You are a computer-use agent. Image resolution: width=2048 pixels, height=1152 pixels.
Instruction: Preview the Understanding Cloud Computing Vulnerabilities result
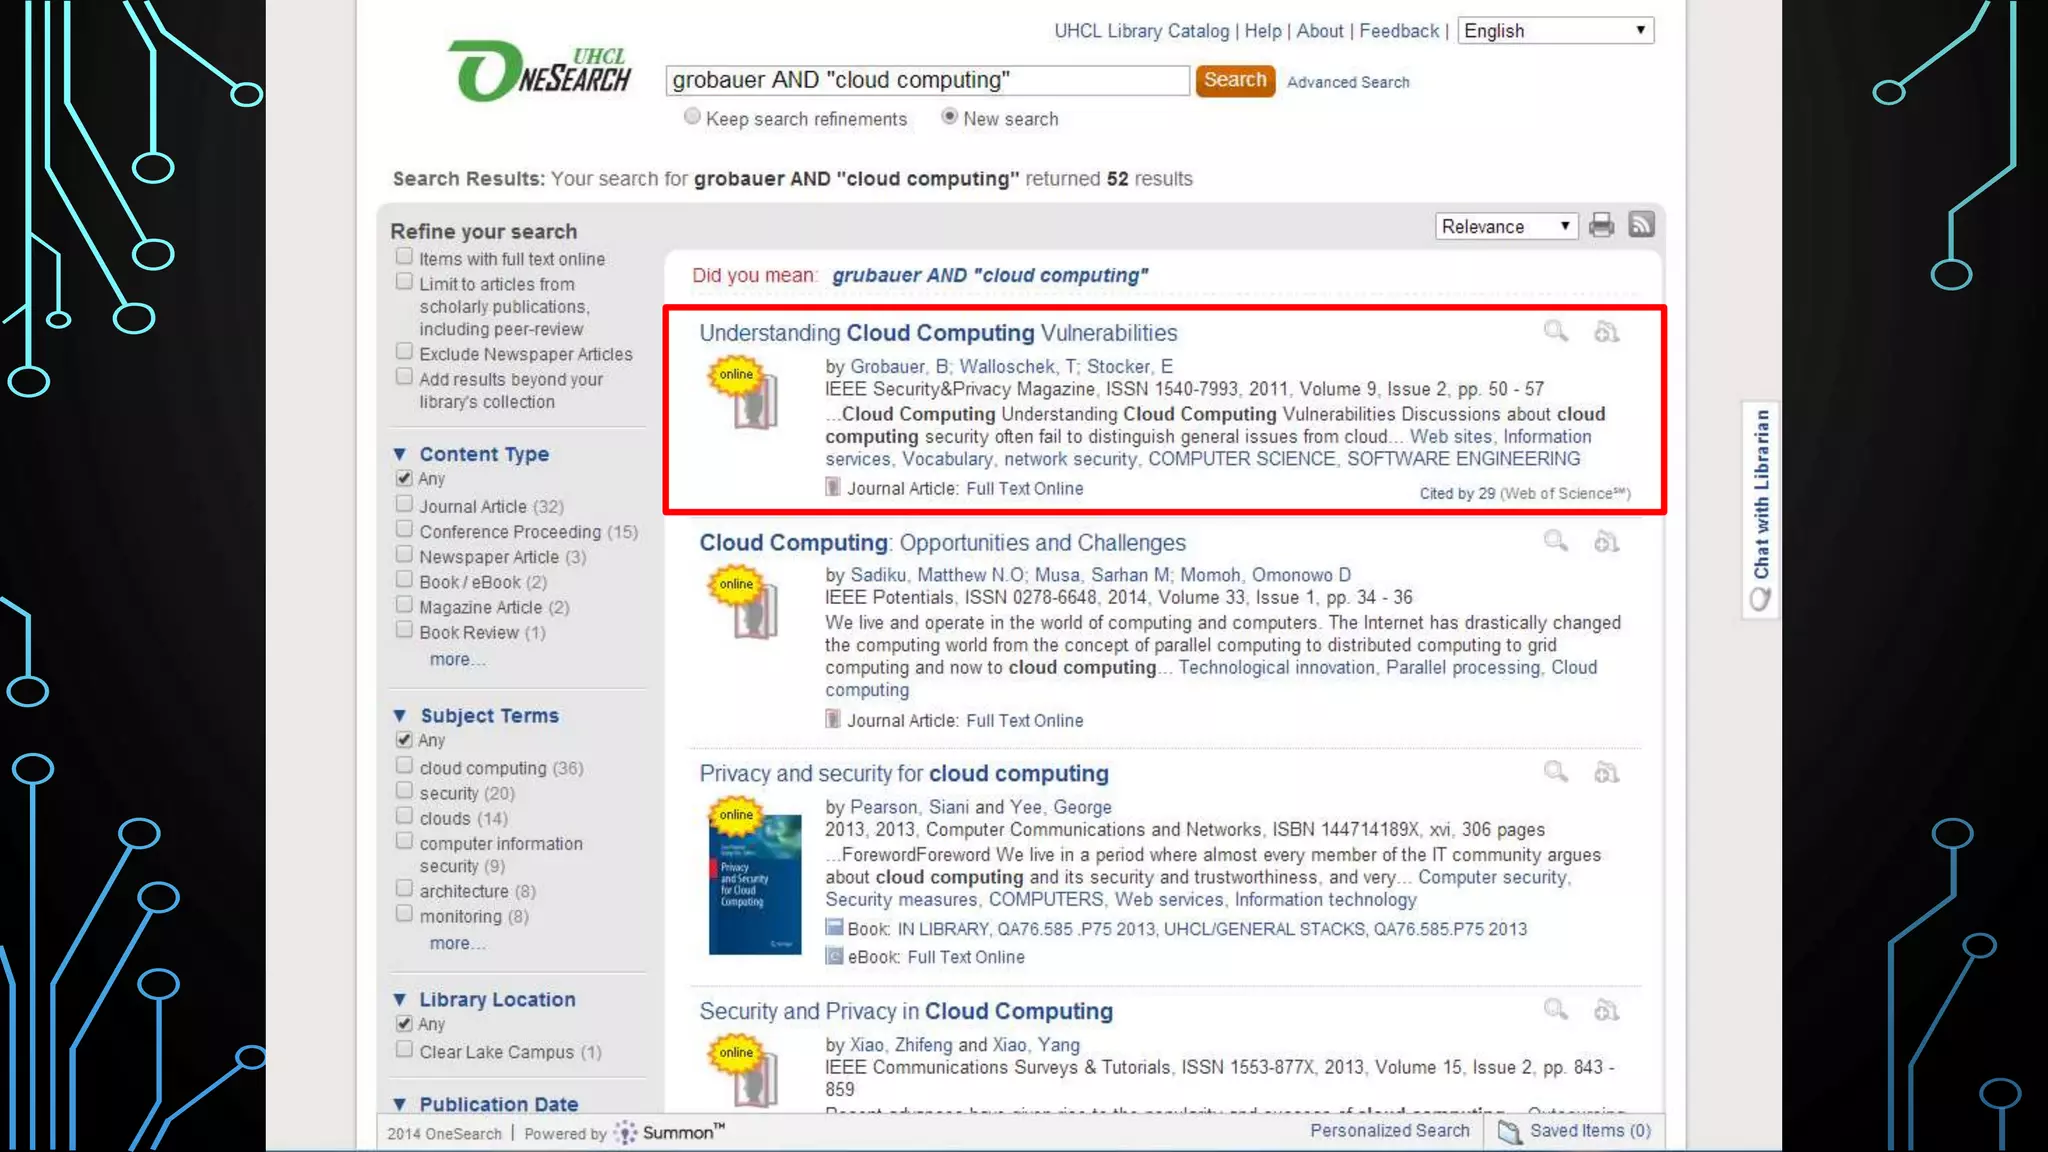coord(1555,331)
